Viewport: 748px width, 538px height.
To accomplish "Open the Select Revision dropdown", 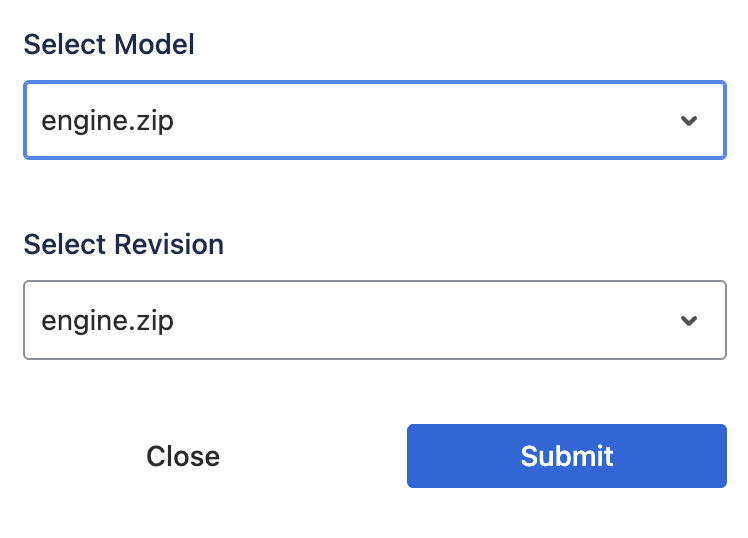I will click(x=374, y=320).
